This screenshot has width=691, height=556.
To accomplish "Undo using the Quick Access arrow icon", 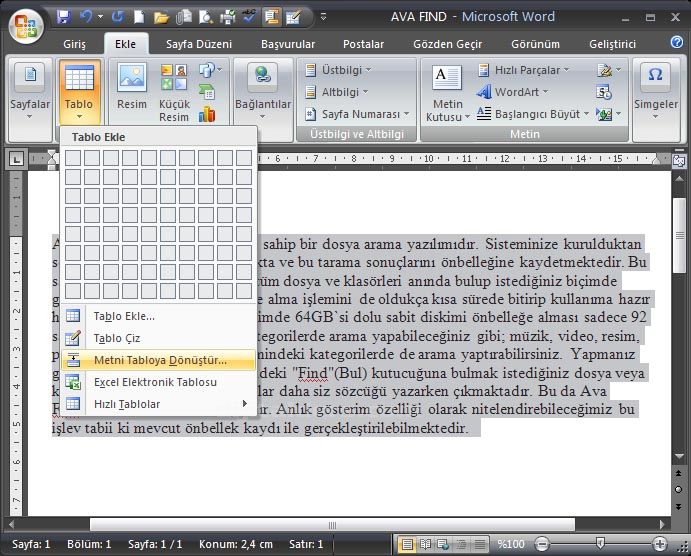I will pos(86,17).
